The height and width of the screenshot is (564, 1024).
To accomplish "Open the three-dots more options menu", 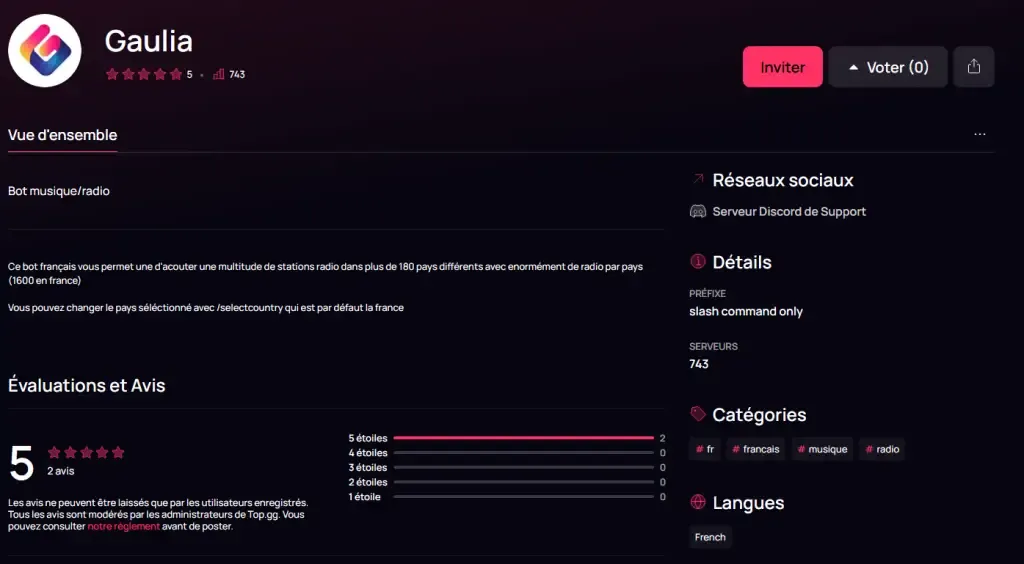I will (x=980, y=134).
